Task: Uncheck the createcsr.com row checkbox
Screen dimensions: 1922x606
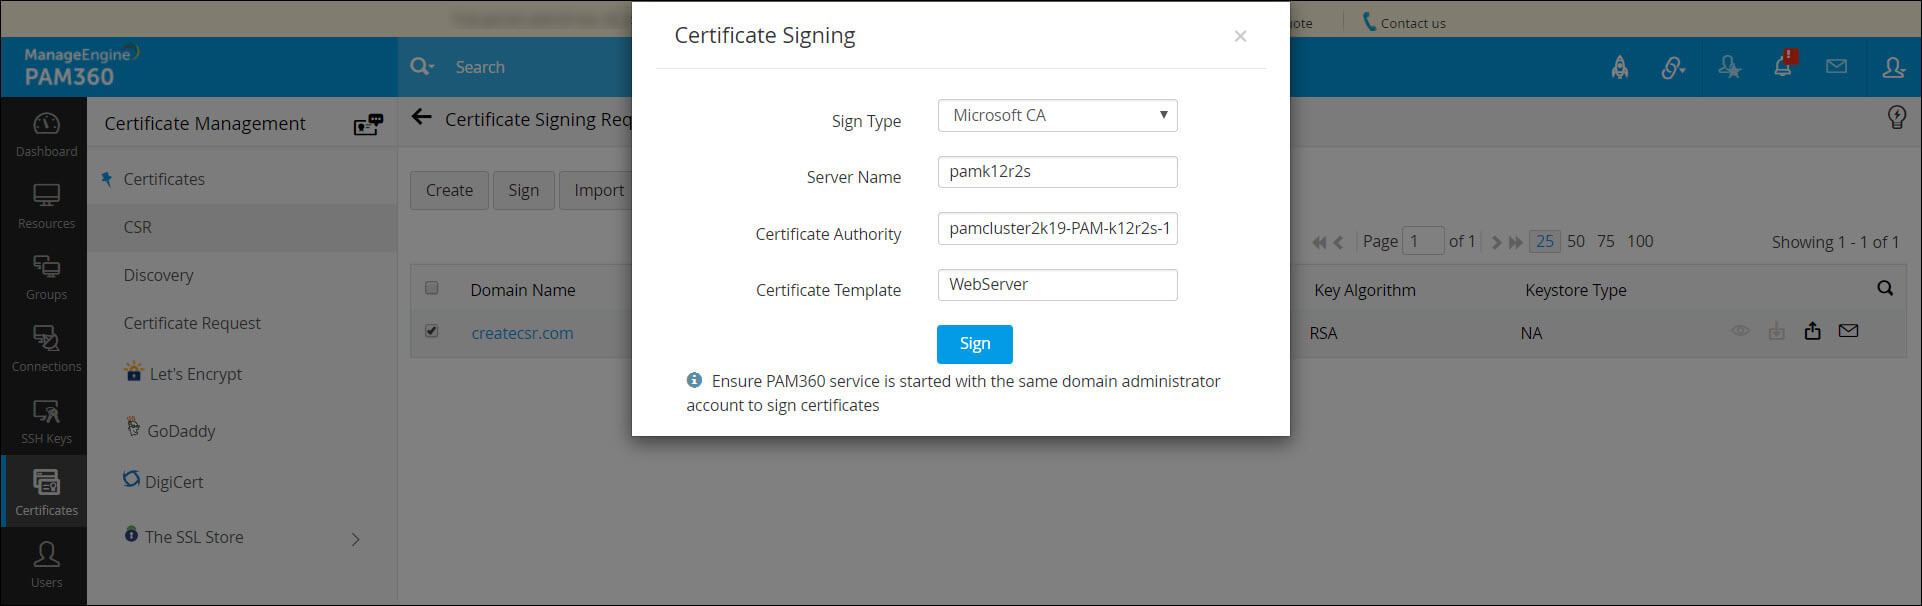Action: [432, 331]
